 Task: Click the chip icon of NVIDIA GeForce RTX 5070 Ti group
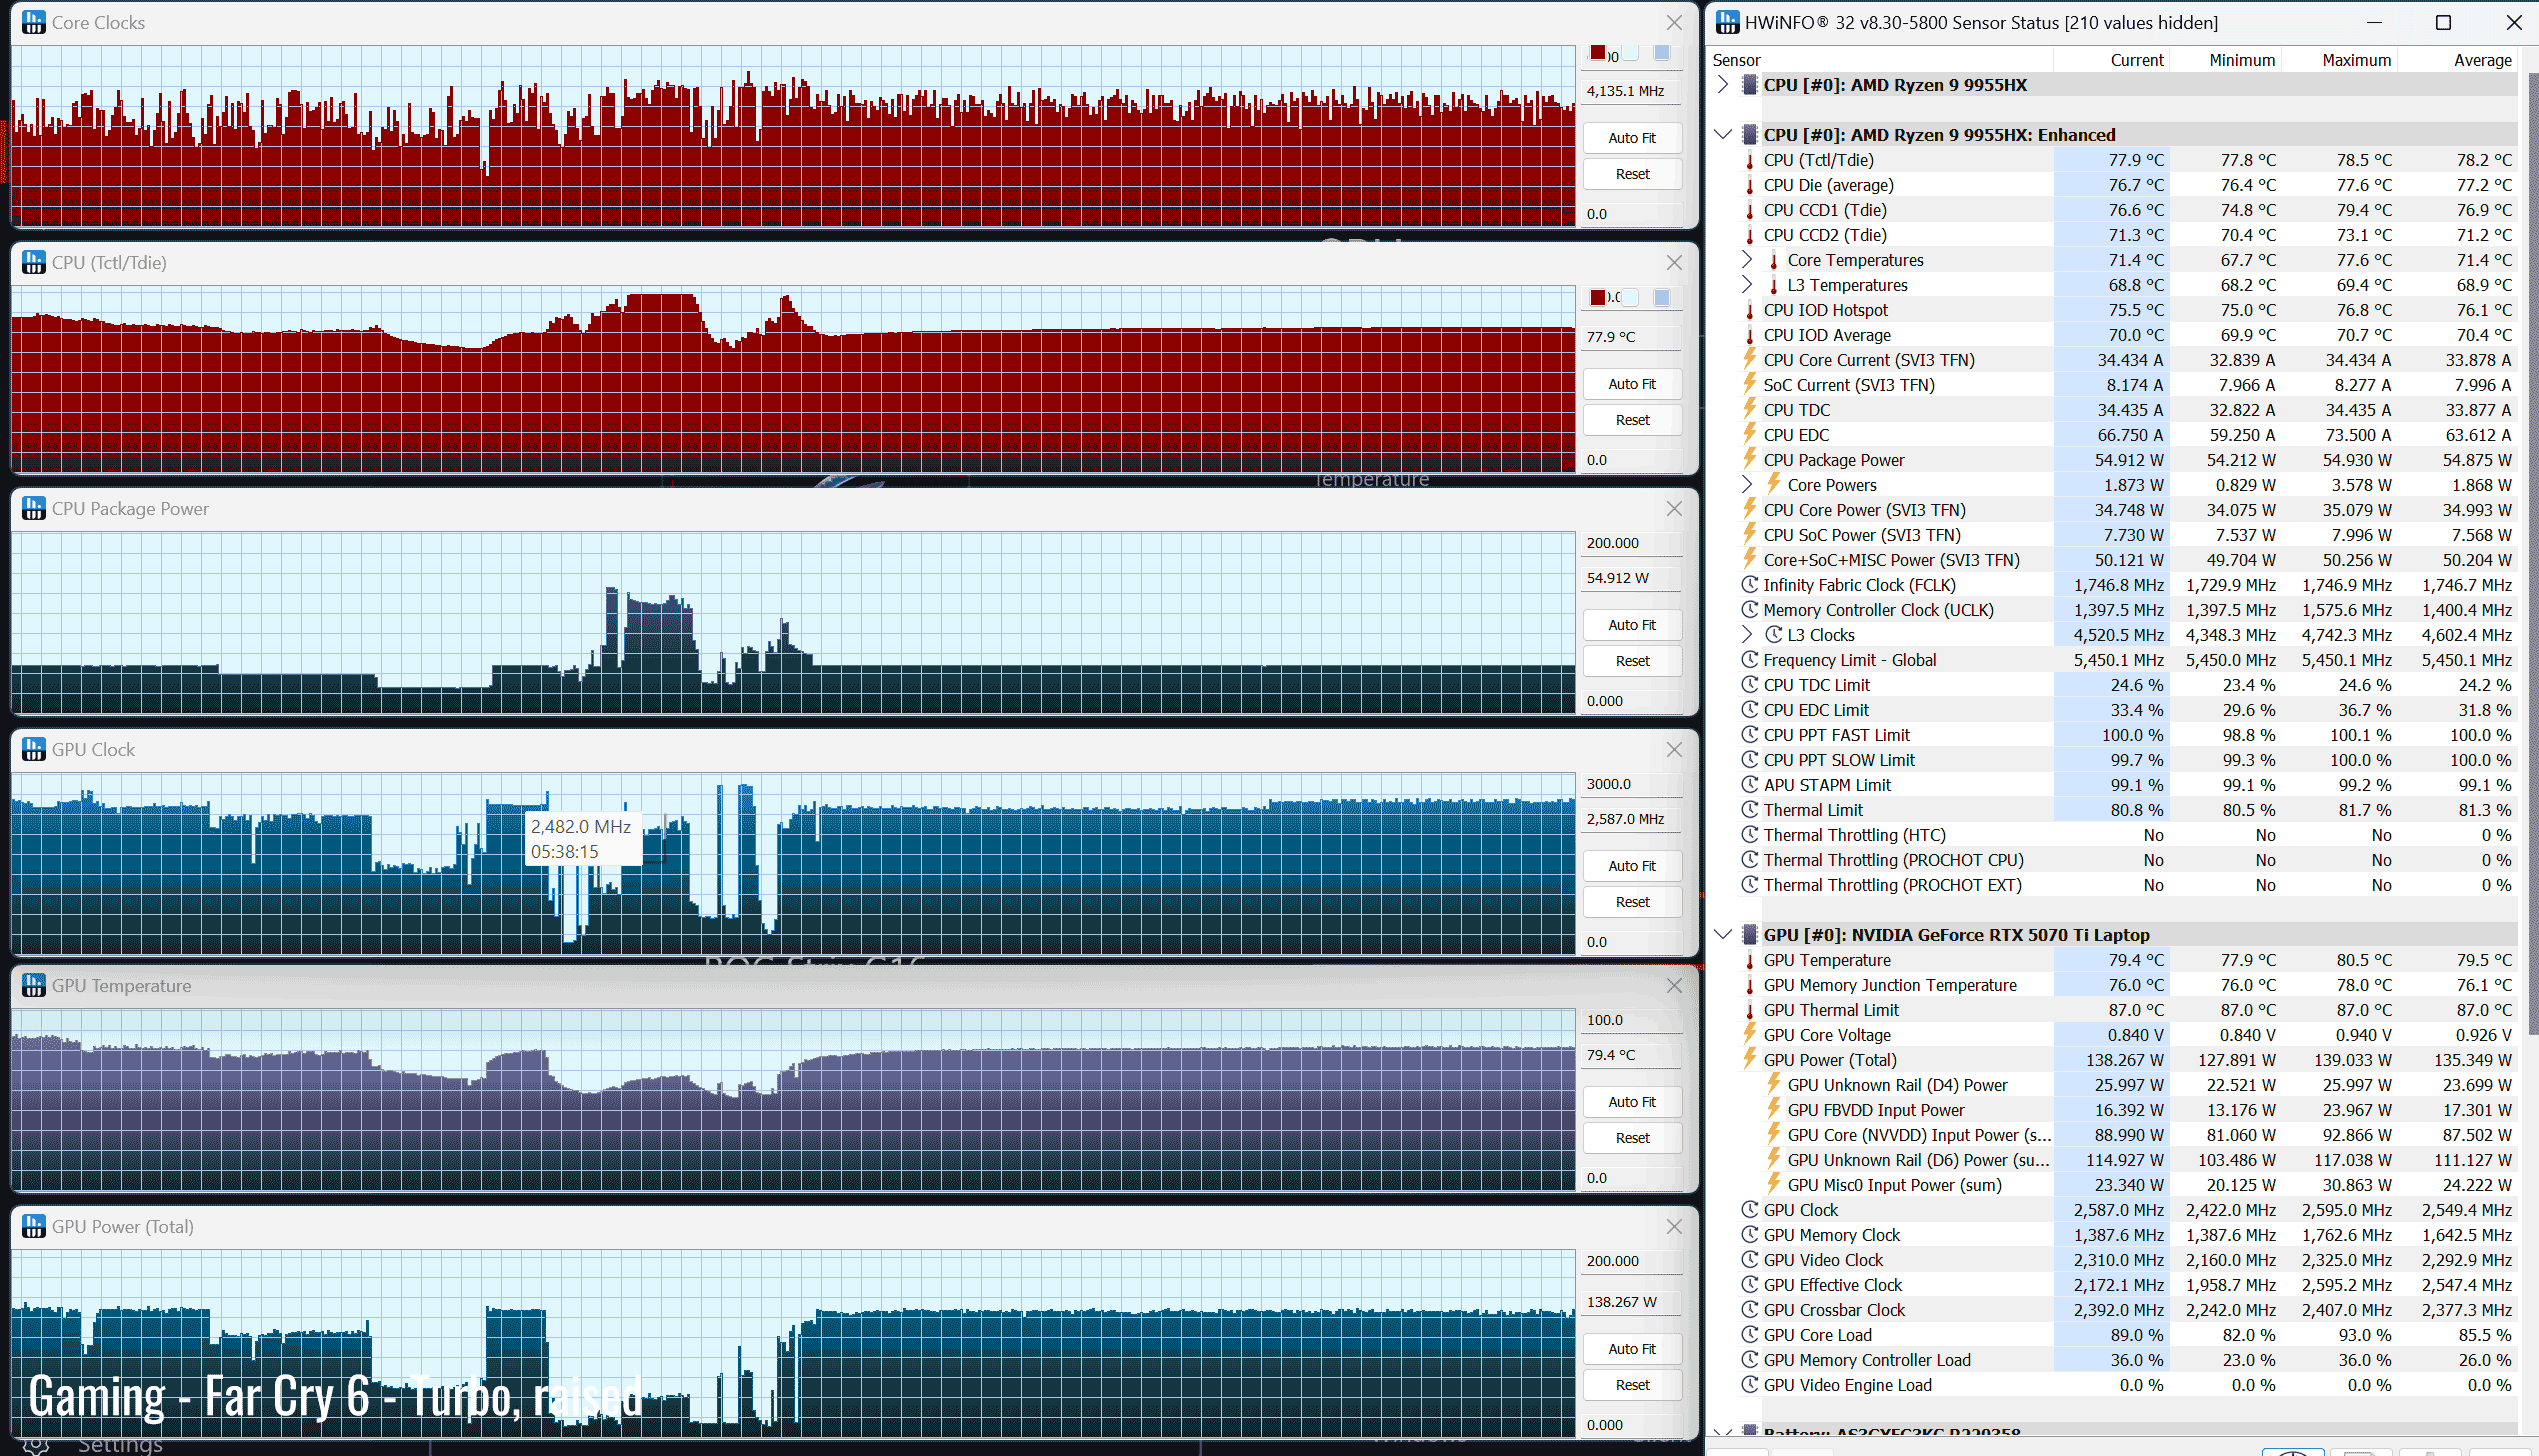[x=1749, y=935]
